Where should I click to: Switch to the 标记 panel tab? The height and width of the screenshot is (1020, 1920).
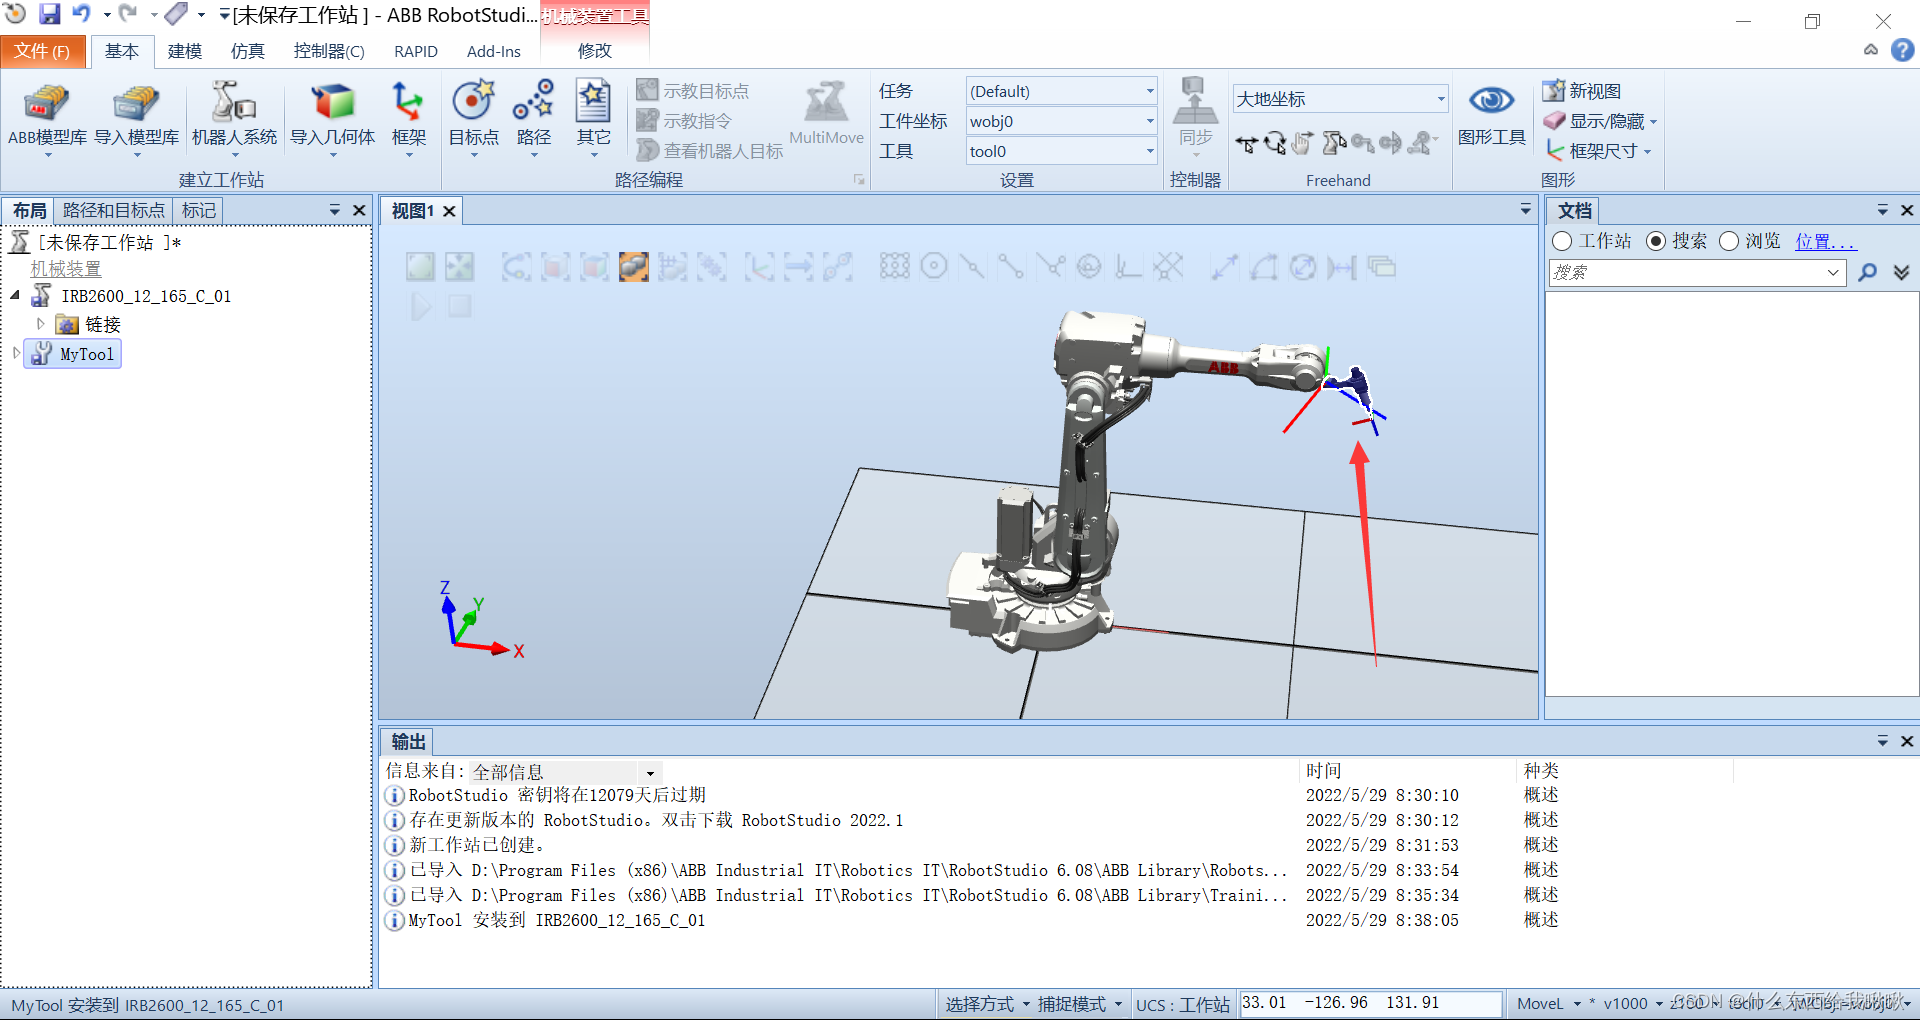(x=198, y=210)
